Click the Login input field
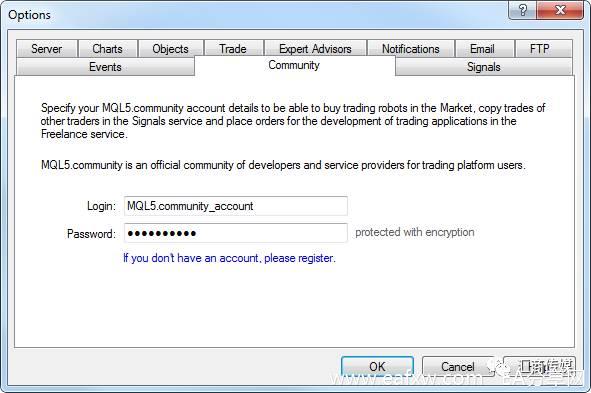 236,206
